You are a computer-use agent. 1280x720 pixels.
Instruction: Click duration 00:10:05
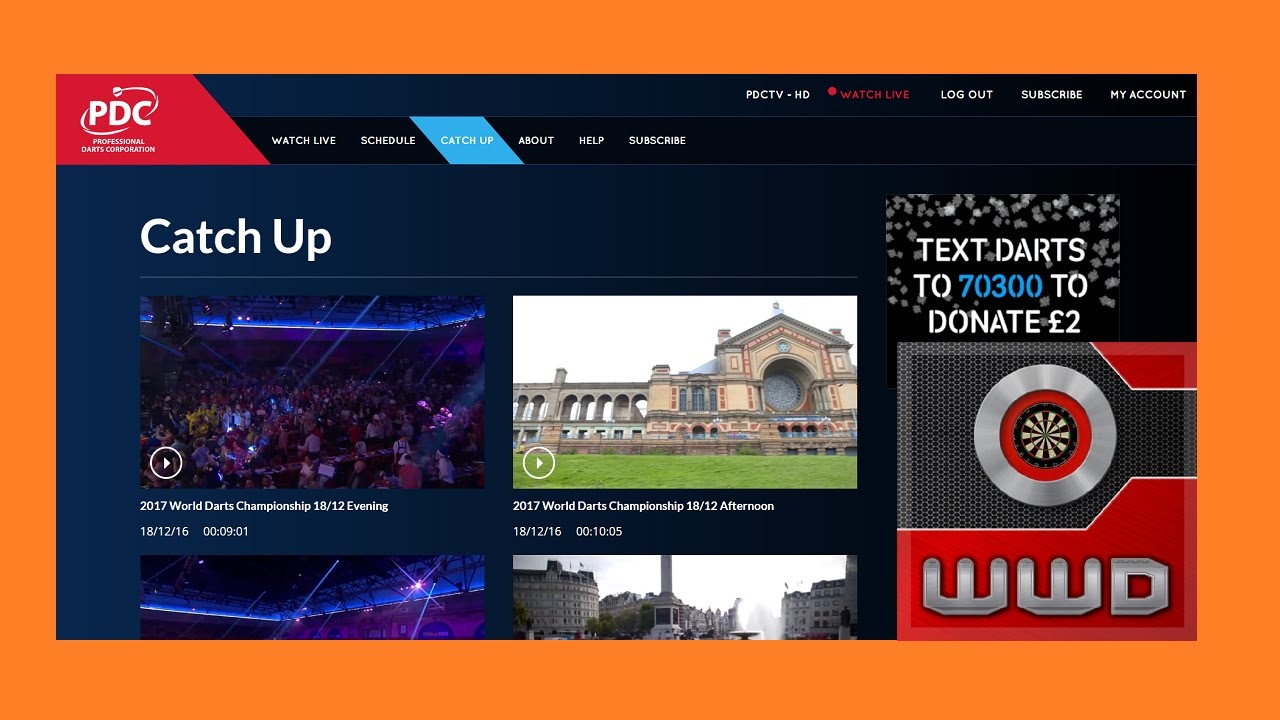point(599,532)
